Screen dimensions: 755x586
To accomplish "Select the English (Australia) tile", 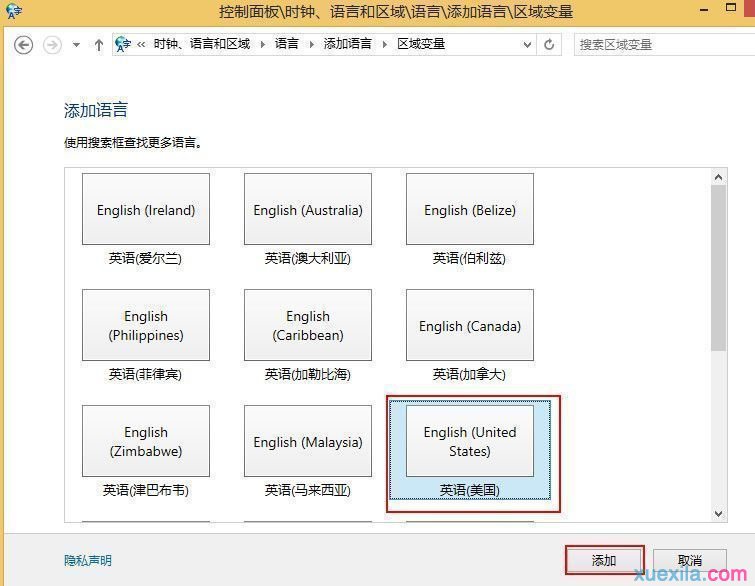I will [x=308, y=209].
